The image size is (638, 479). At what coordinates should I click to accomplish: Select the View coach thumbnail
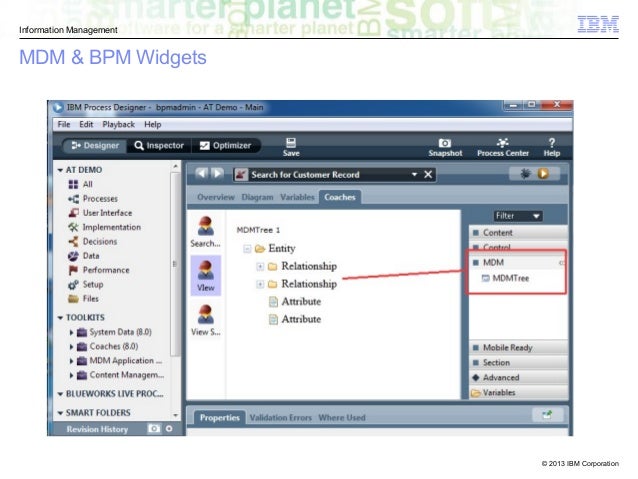tap(205, 276)
